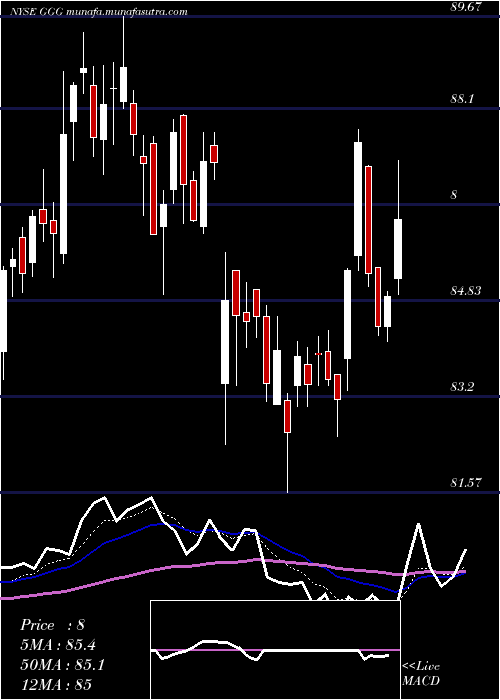Viewport: 500px width, 700px height.
Task: Click the Price : 8 reading
Action: point(52,625)
